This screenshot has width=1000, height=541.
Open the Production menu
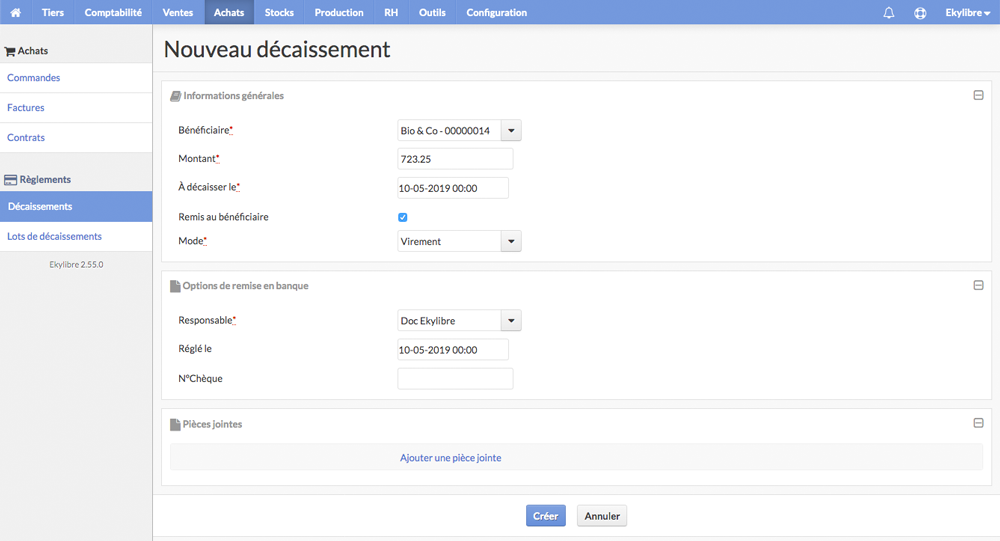[x=339, y=12]
